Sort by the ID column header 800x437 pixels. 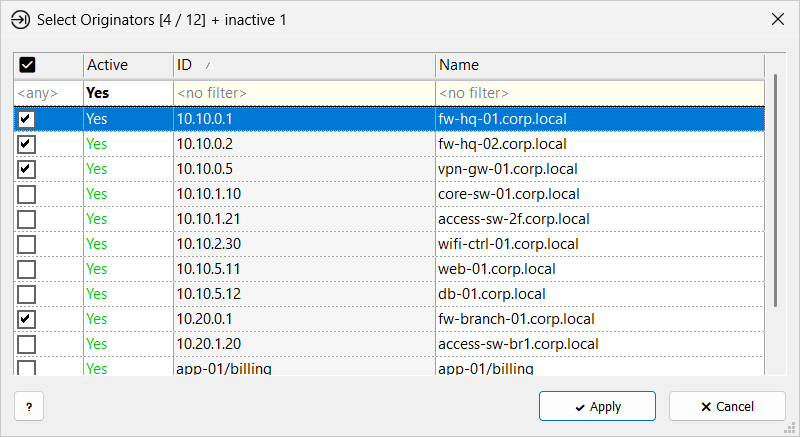[x=304, y=65]
